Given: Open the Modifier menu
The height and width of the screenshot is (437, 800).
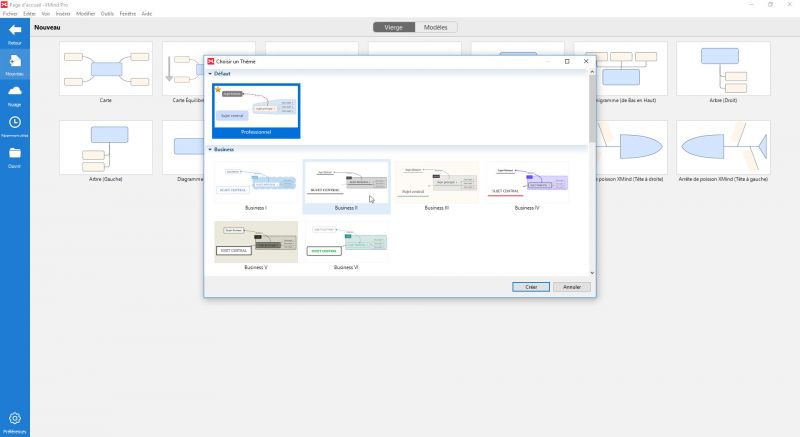Looking at the screenshot, I should click(x=86, y=14).
